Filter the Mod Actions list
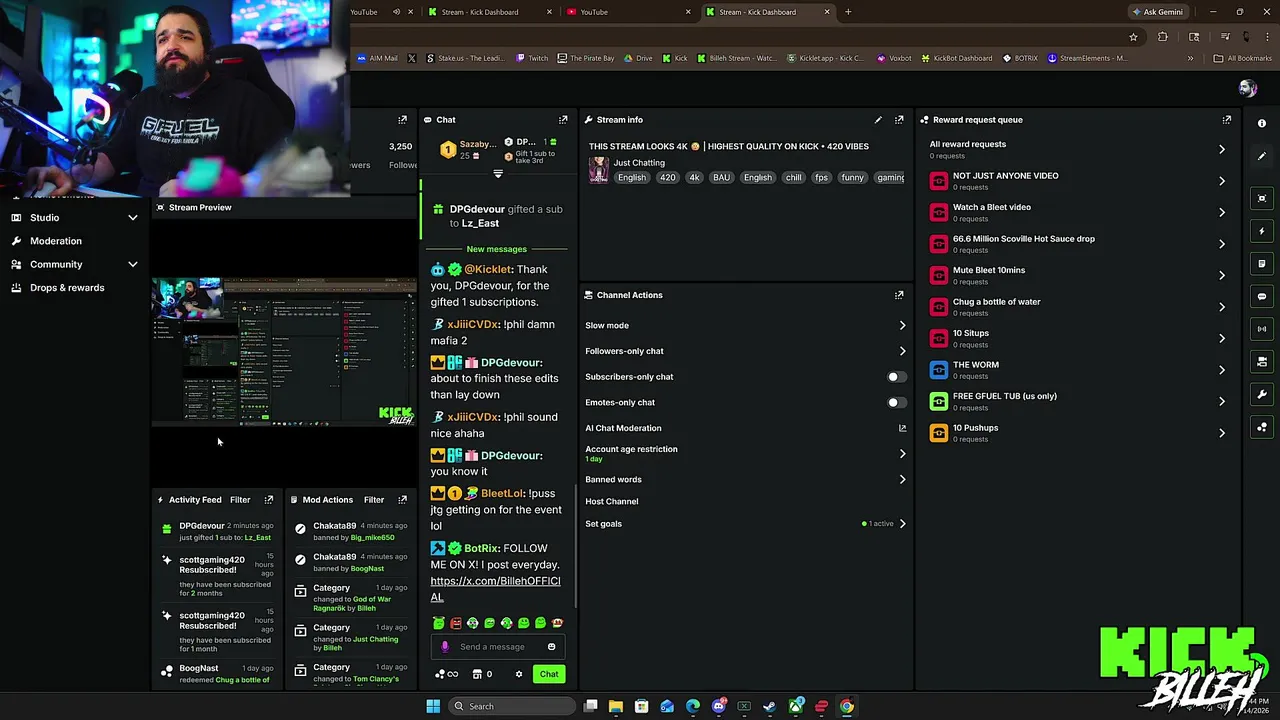Screen dimensions: 1280x720 (x=374, y=500)
